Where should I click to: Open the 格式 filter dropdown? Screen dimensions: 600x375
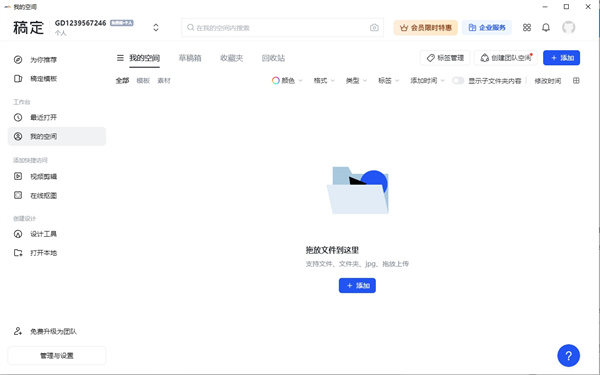pos(324,81)
